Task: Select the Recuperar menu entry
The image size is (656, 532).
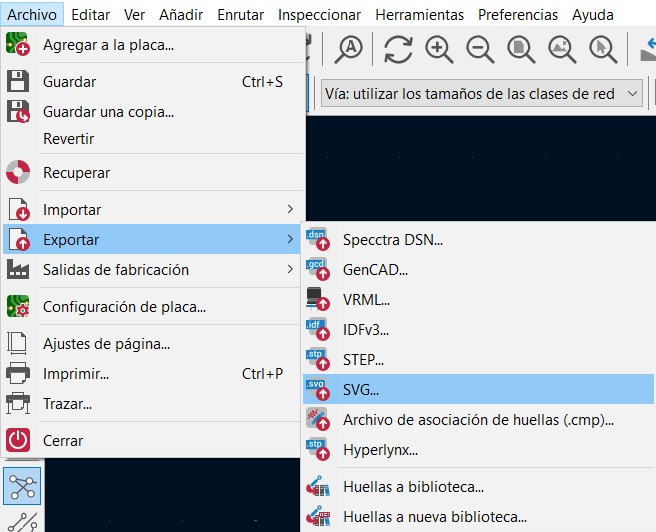Action: [152, 172]
